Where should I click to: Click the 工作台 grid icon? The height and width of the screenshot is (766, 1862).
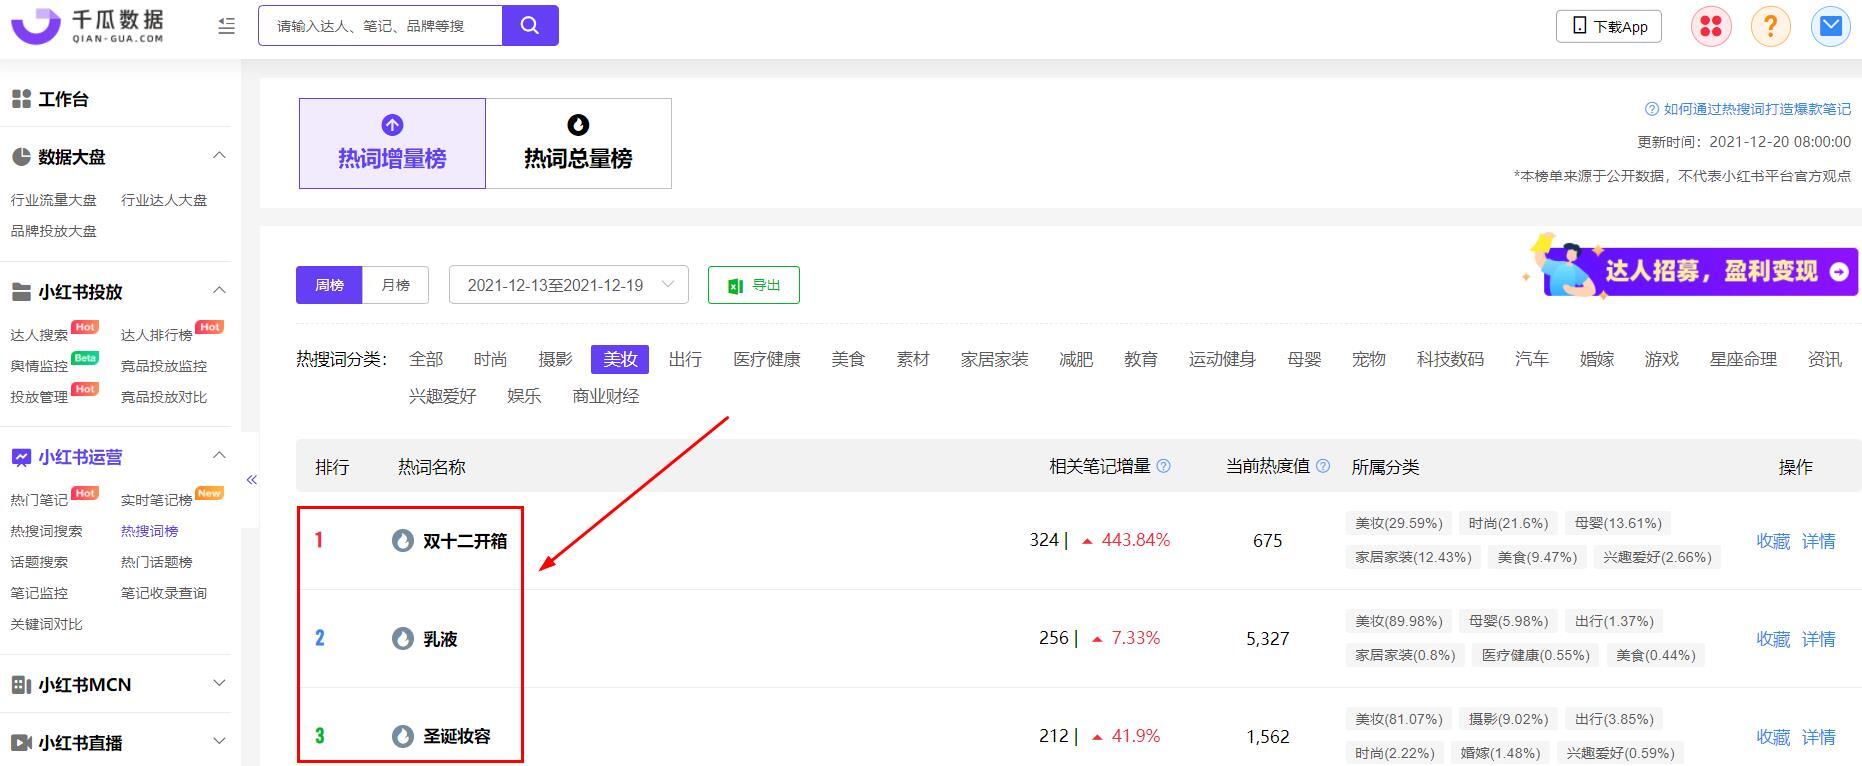(21, 99)
